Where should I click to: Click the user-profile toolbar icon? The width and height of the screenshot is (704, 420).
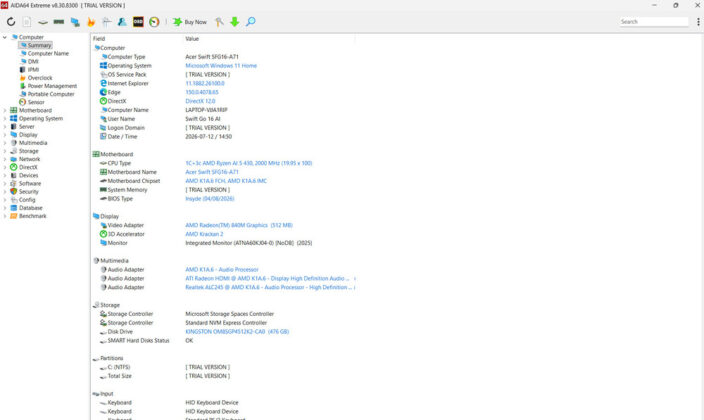click(122, 22)
